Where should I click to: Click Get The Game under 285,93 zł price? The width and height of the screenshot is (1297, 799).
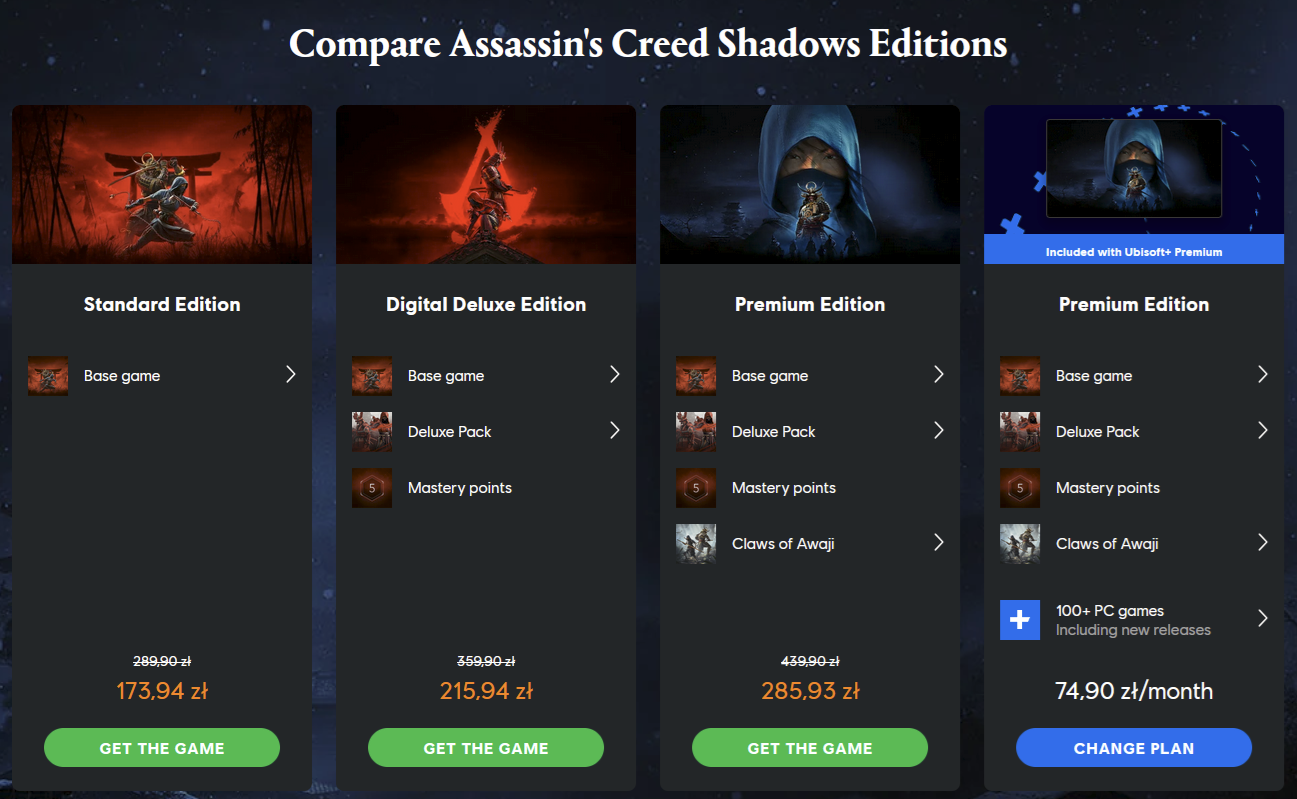click(810, 748)
